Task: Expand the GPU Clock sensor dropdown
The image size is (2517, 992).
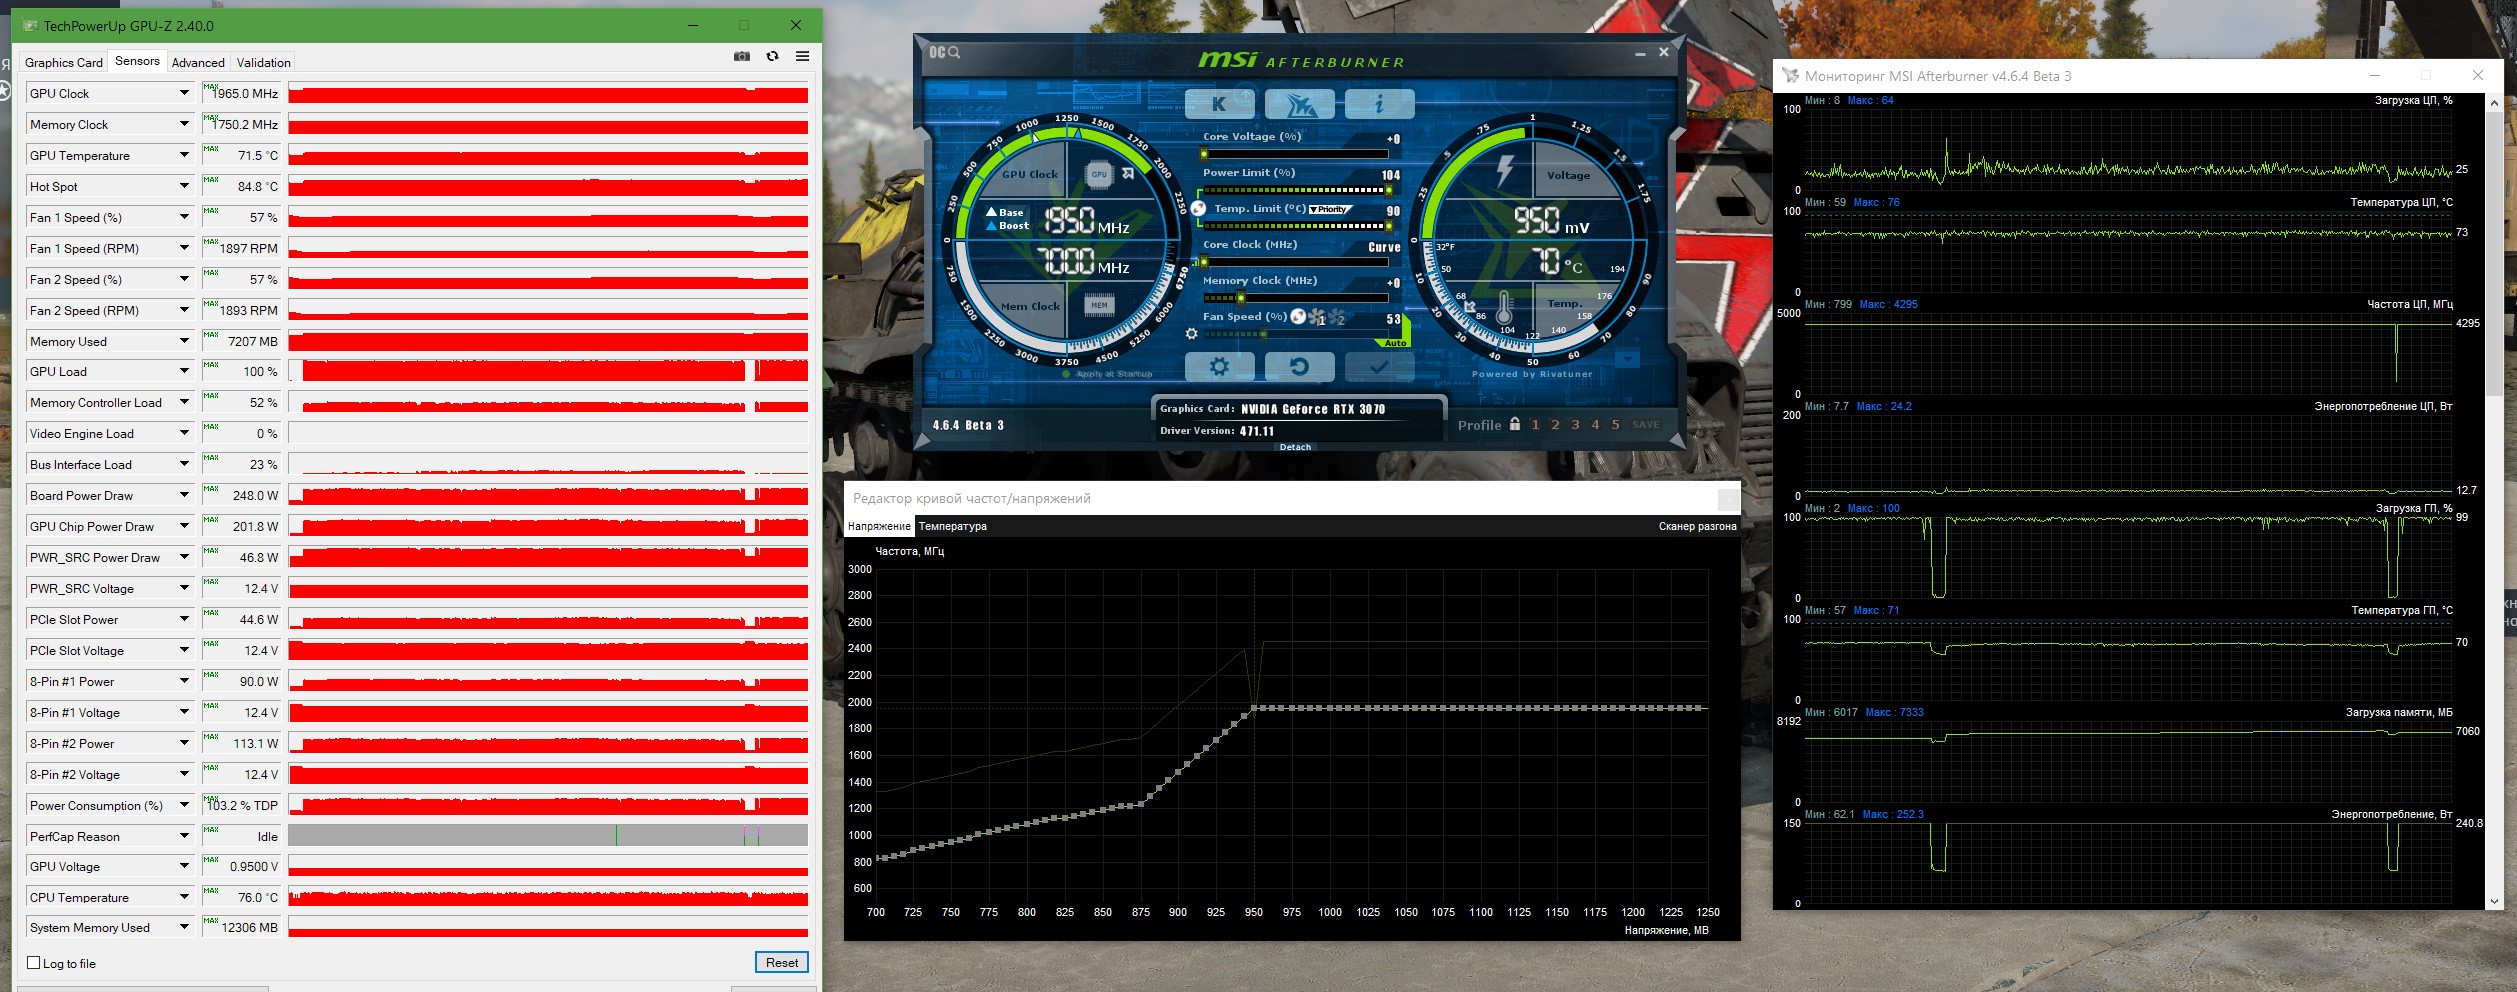Action: [x=184, y=93]
